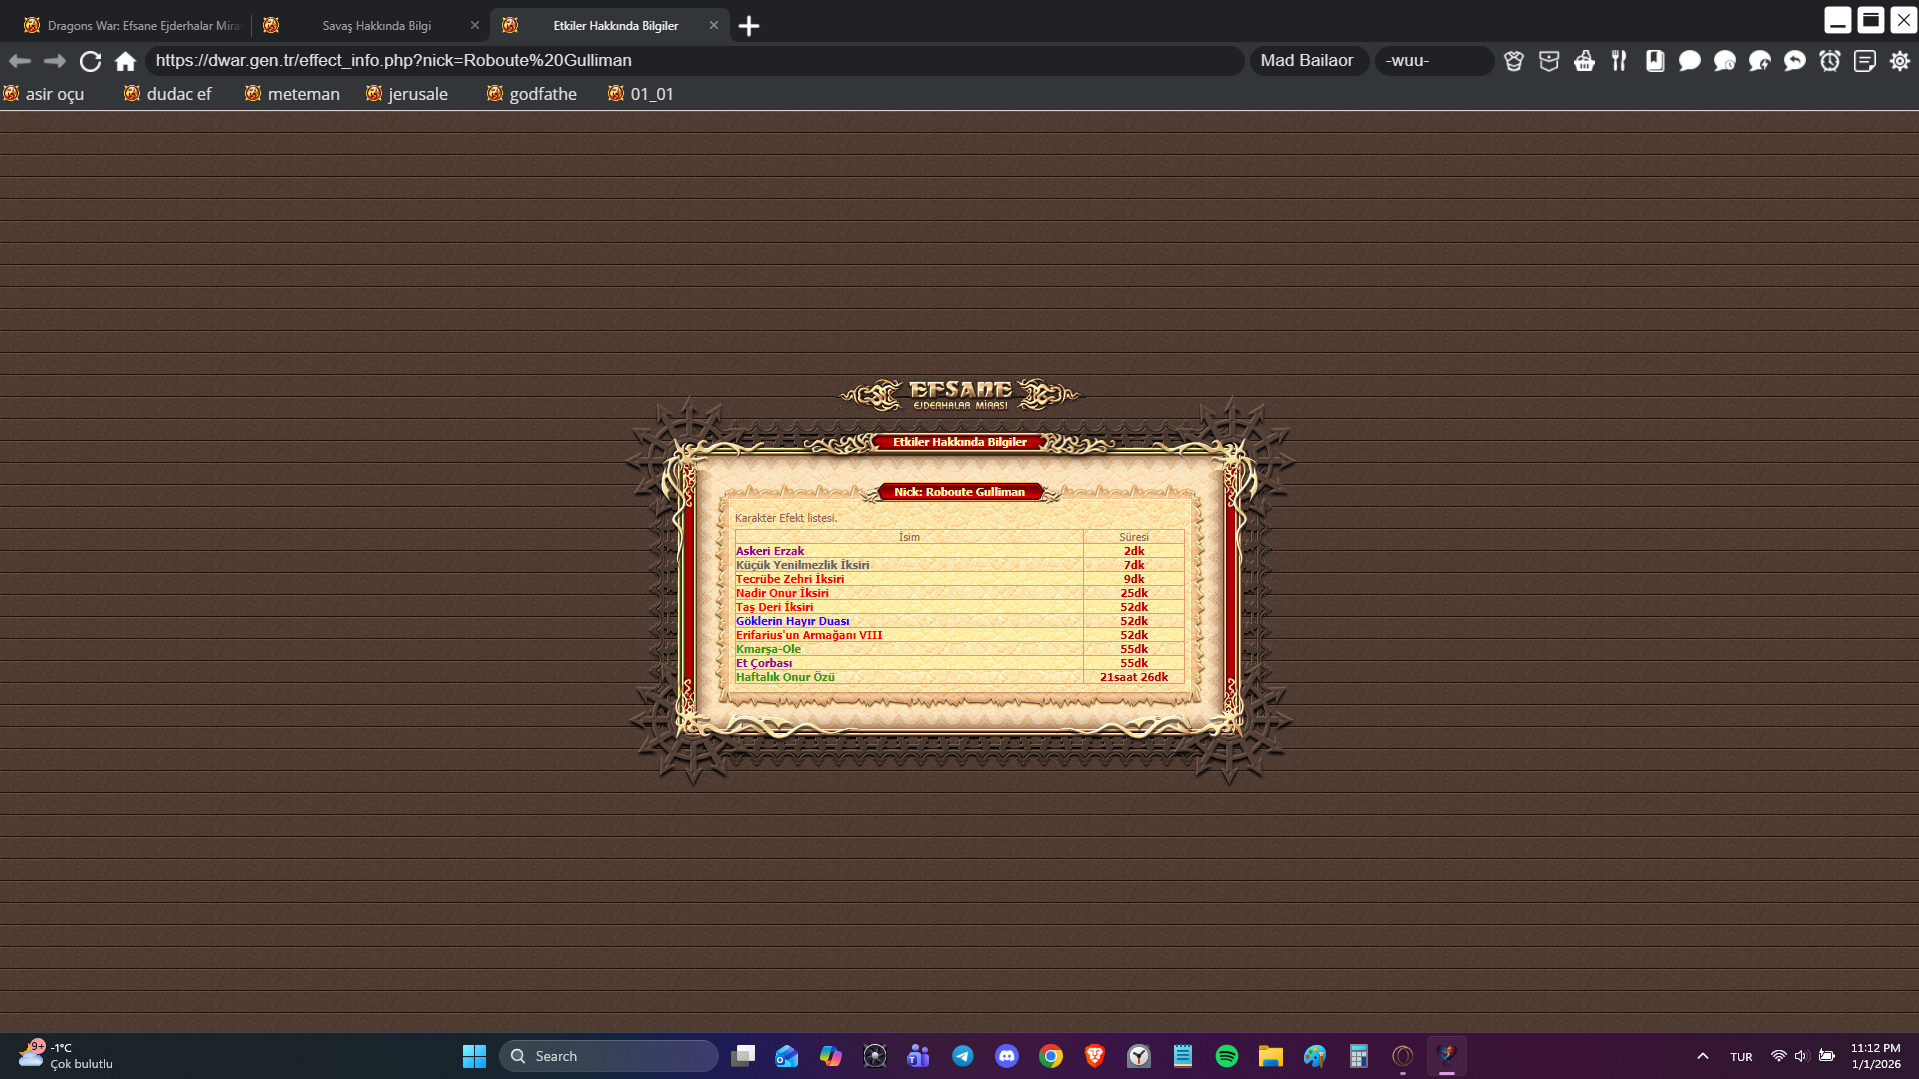
Task: Open the weather widget showing -1°C
Action: tap(67, 1056)
